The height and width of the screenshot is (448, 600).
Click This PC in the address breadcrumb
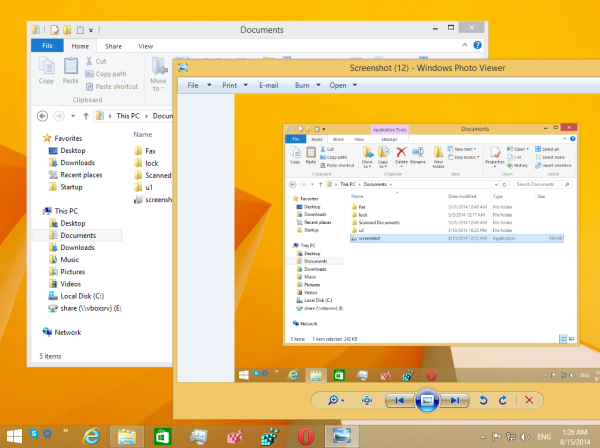coord(128,116)
